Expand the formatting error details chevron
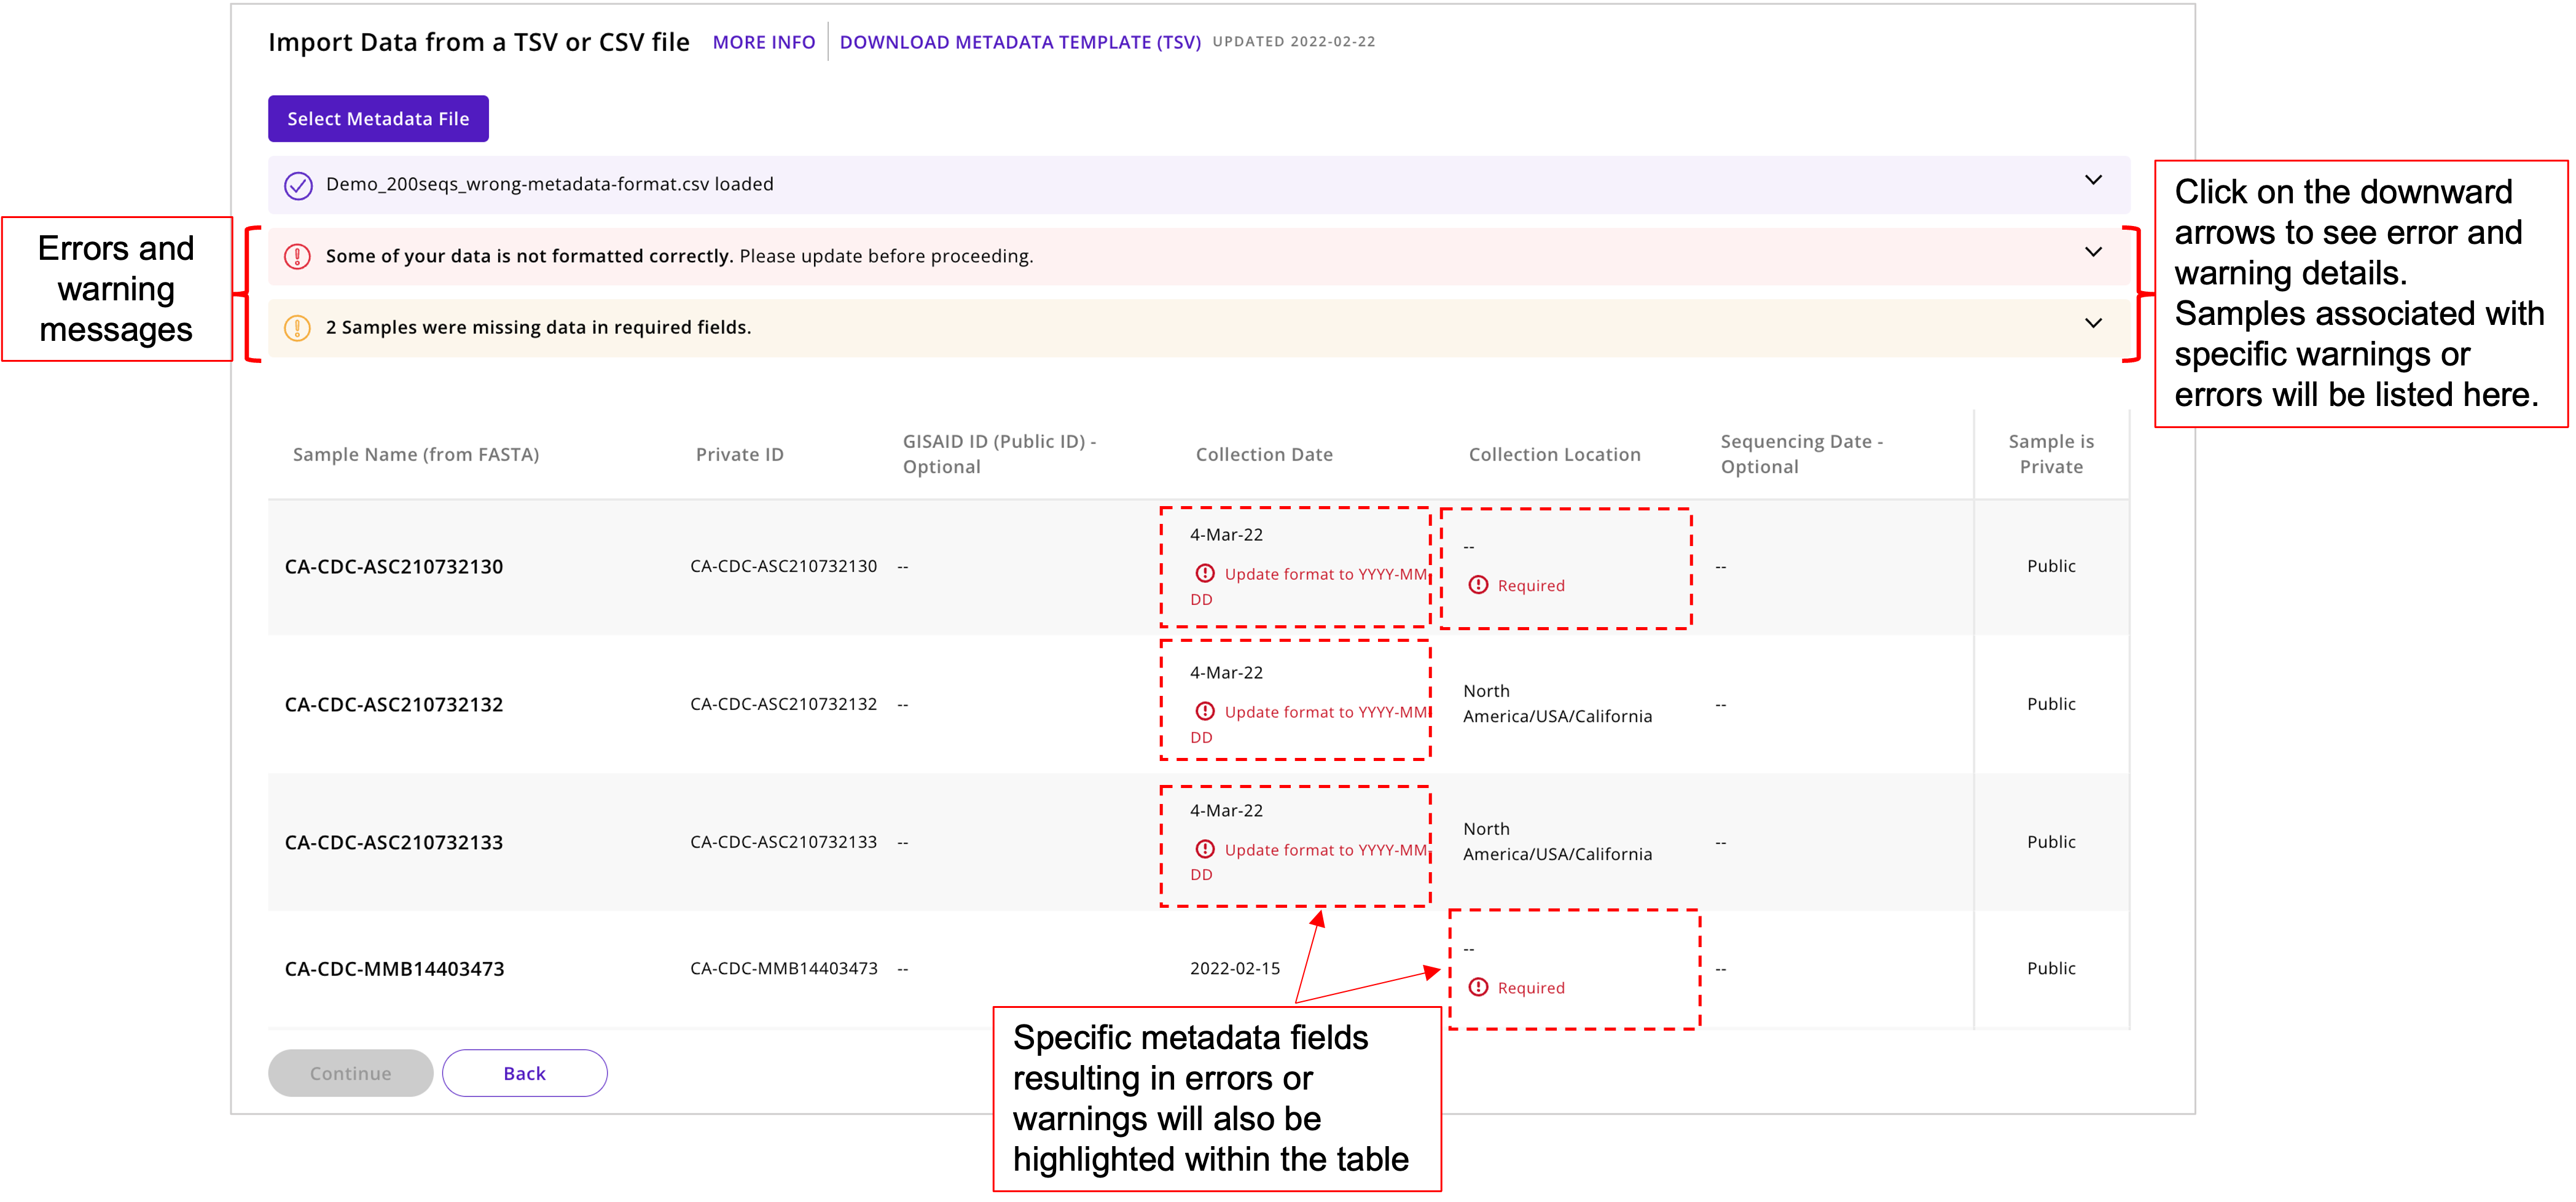The image size is (2576, 1202). (x=2093, y=252)
